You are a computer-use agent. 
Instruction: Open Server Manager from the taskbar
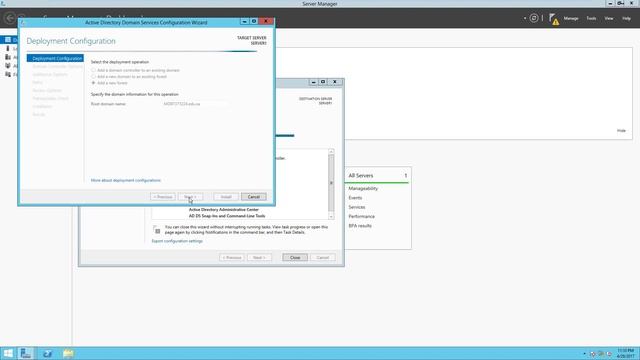click(26, 353)
